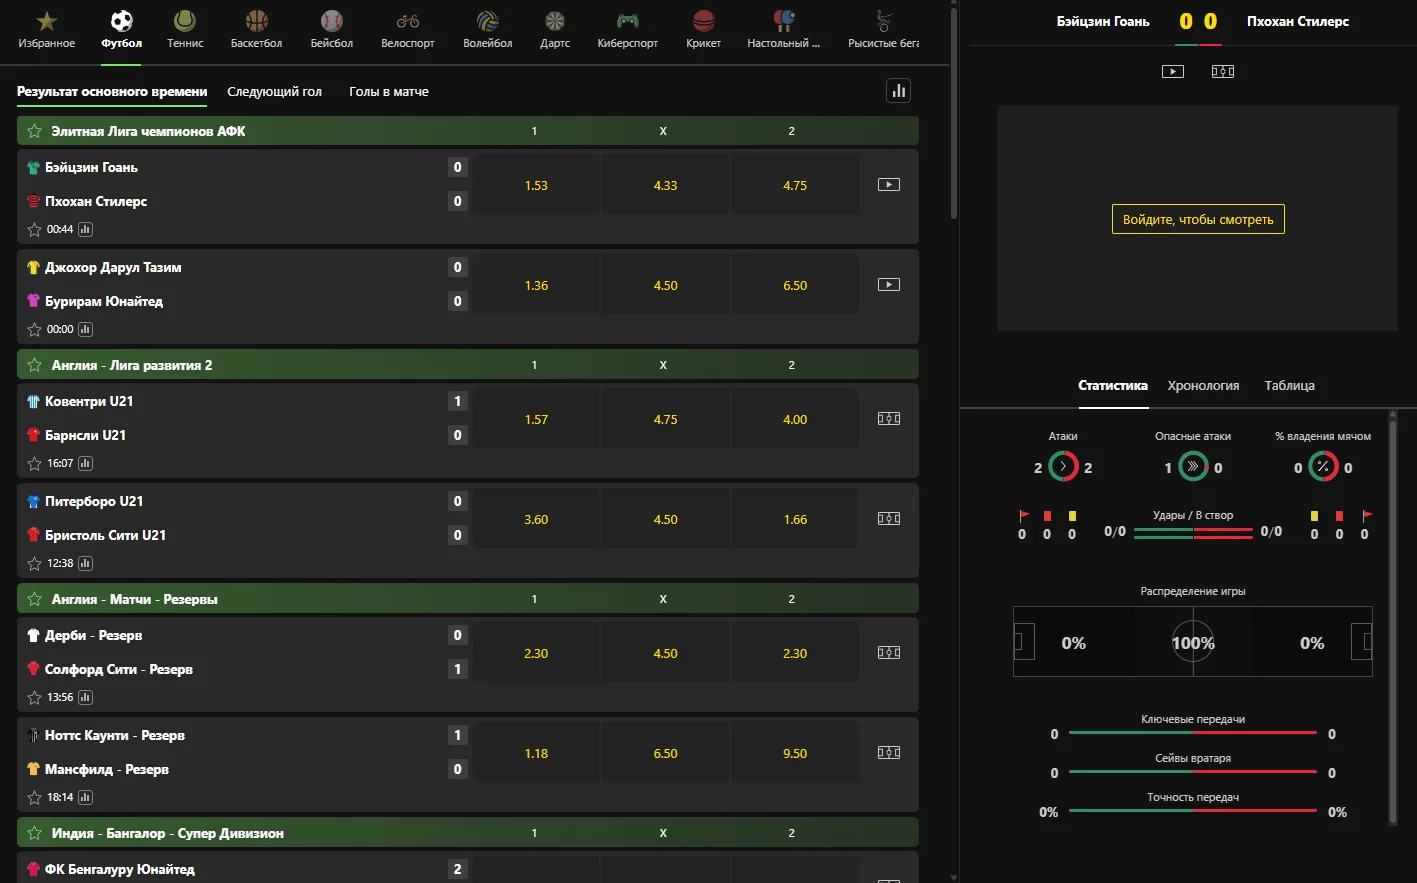Switch to Голы в матче tab
Image resolution: width=1417 pixels, height=883 pixels.
(389, 92)
